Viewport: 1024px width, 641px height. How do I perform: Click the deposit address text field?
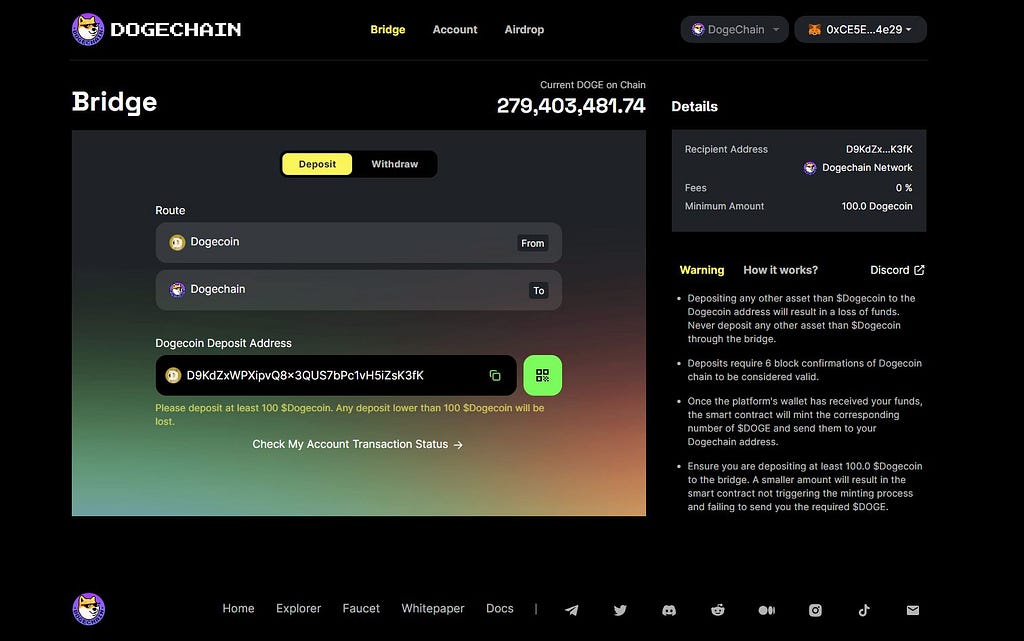click(336, 375)
